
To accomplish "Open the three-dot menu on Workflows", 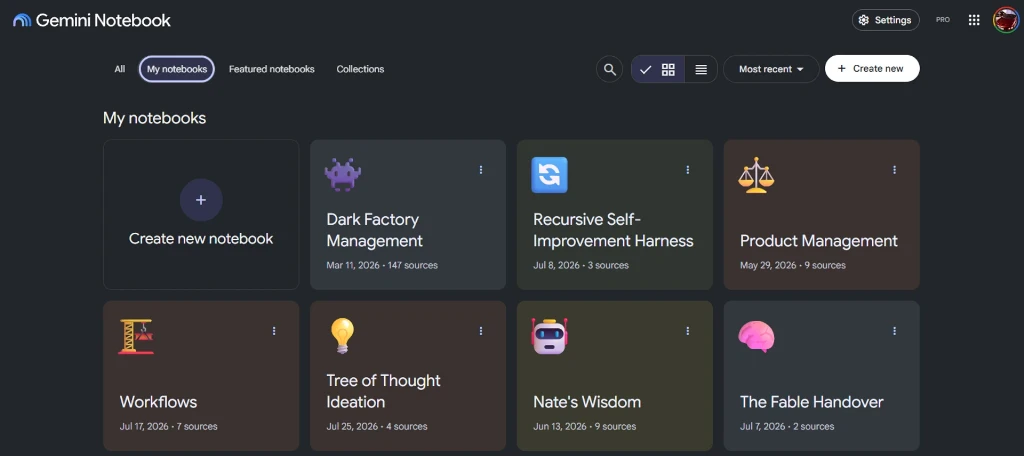I will [274, 331].
